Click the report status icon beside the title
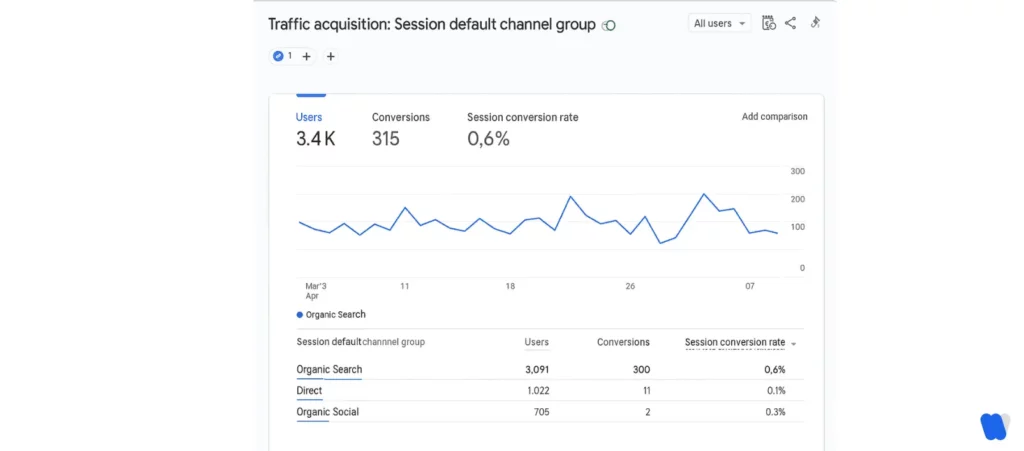This screenshot has width=1024, height=451. (609, 26)
